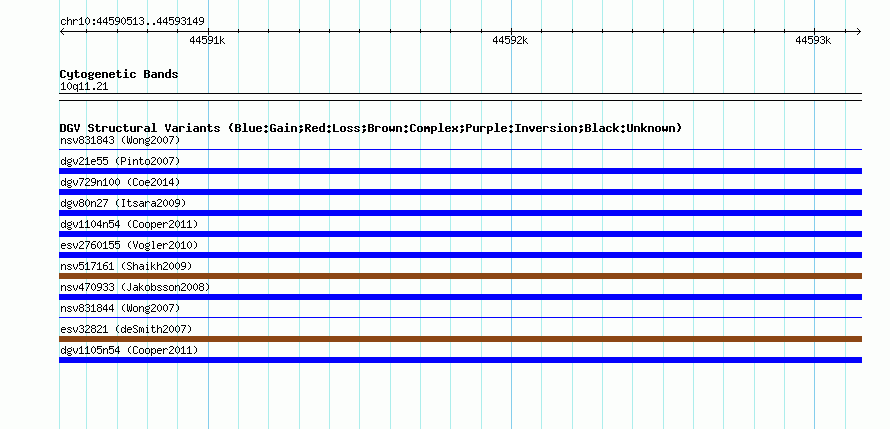Viewport: 890px width, 429px height.
Task: Click the dgv1105n54 blue gain bar
Action: point(460,360)
